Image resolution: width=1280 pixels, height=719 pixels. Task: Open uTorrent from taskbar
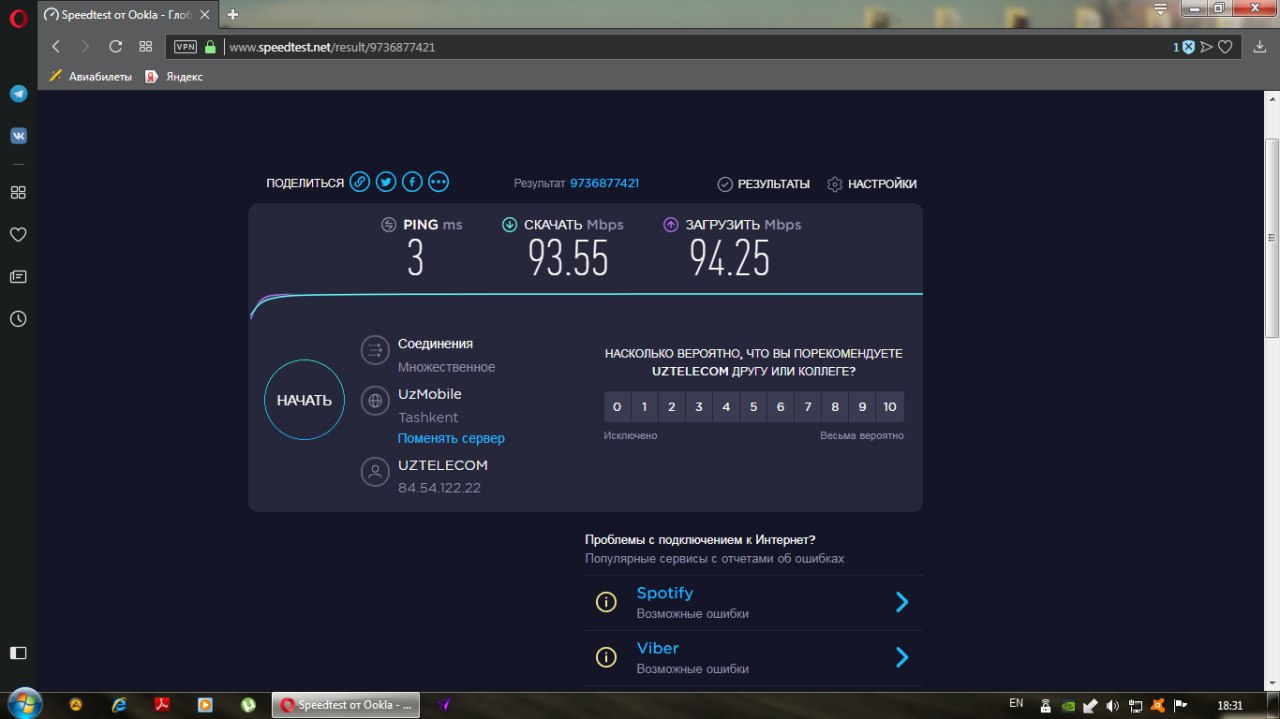(248, 705)
